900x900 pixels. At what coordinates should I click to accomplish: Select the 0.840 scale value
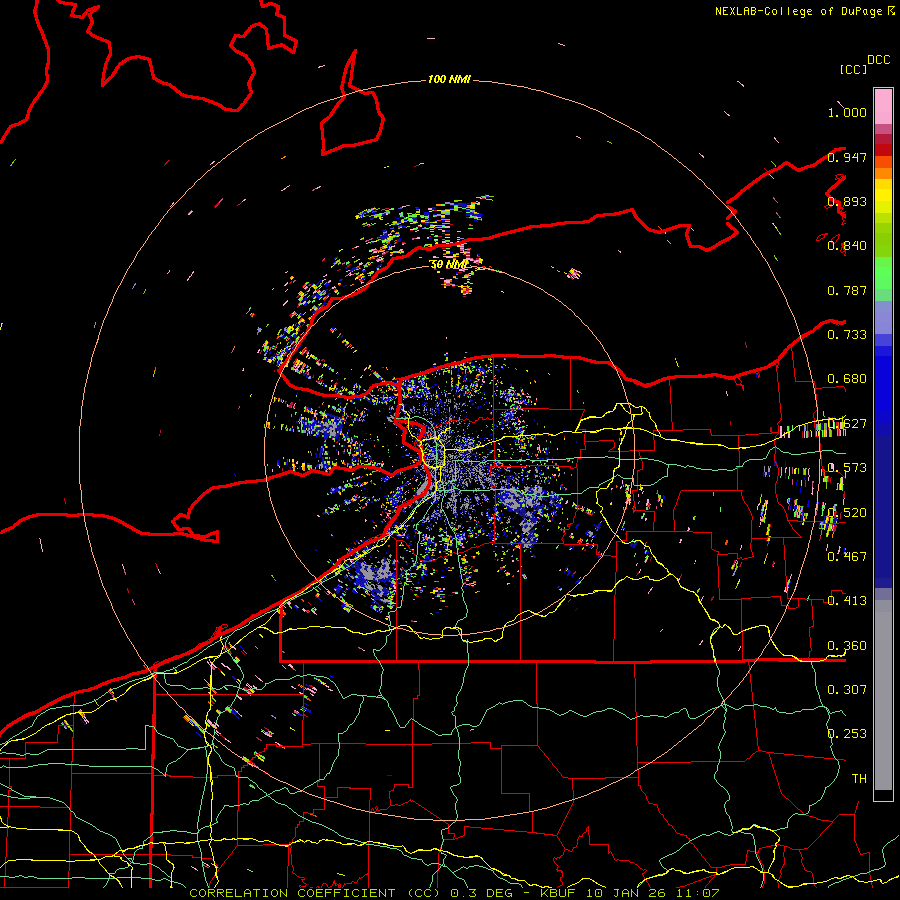847,246
